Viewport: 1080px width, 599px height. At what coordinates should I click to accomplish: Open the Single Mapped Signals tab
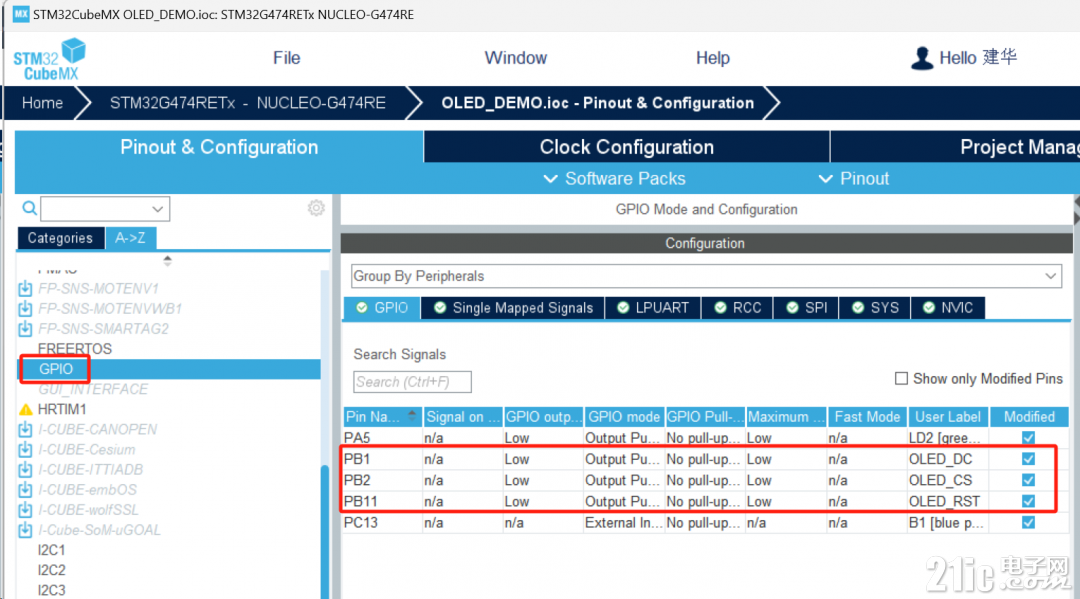[x=513, y=308]
